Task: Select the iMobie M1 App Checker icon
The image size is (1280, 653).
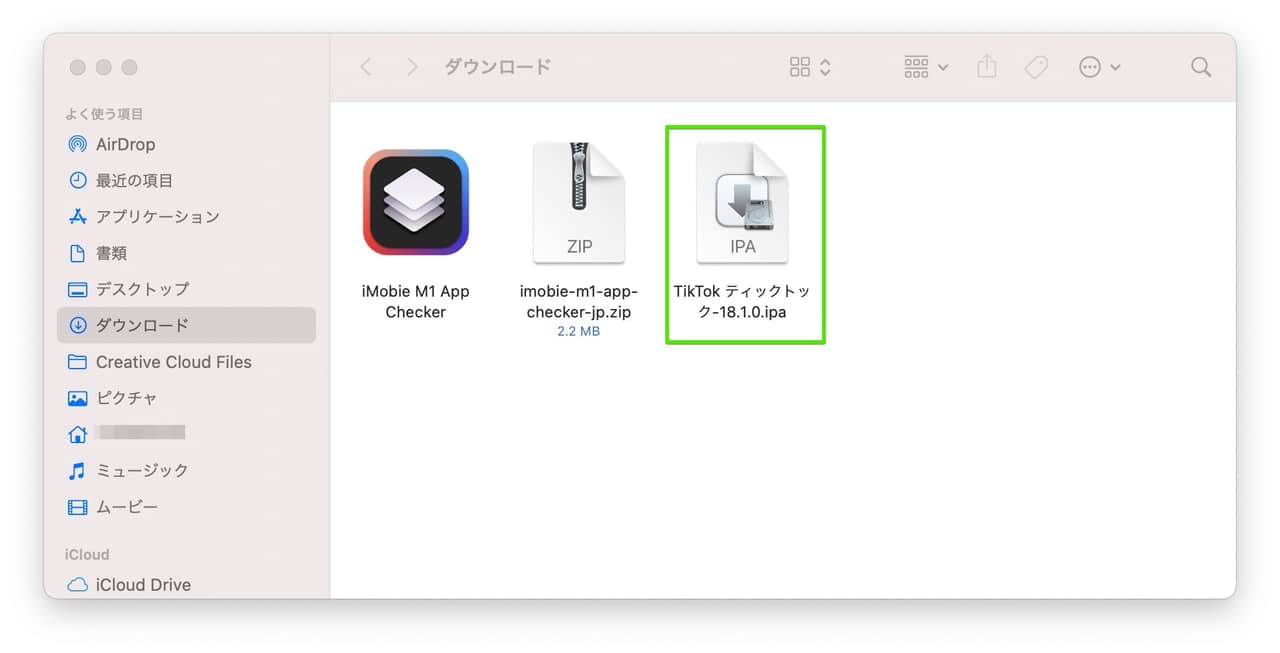Action: tap(416, 203)
